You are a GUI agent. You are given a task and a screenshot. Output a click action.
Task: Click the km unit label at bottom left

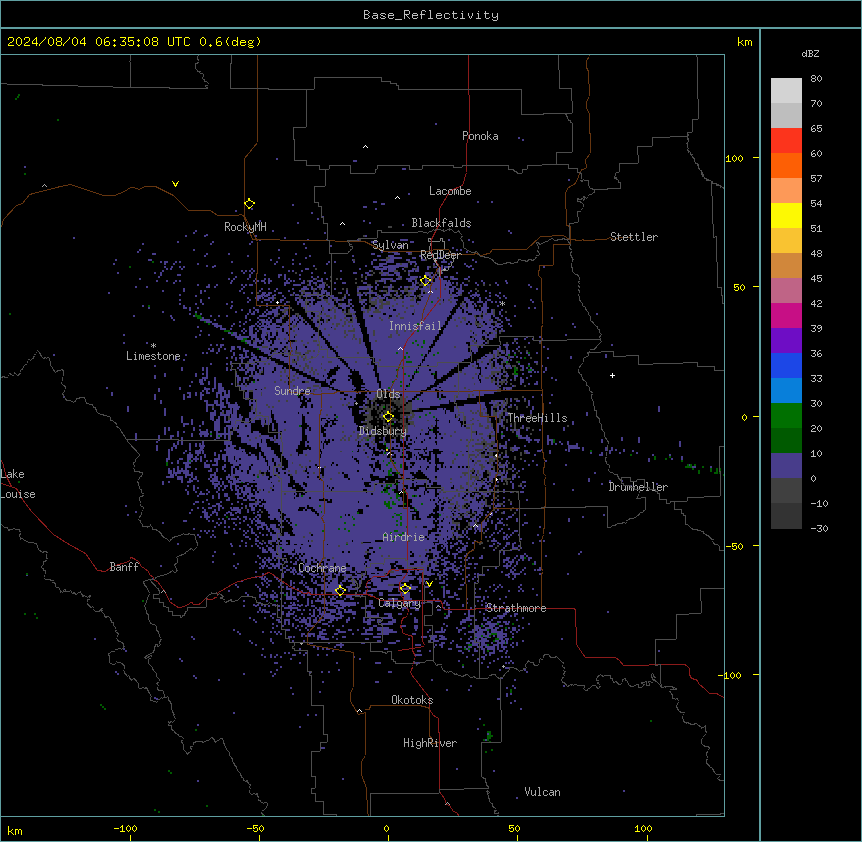[15, 831]
